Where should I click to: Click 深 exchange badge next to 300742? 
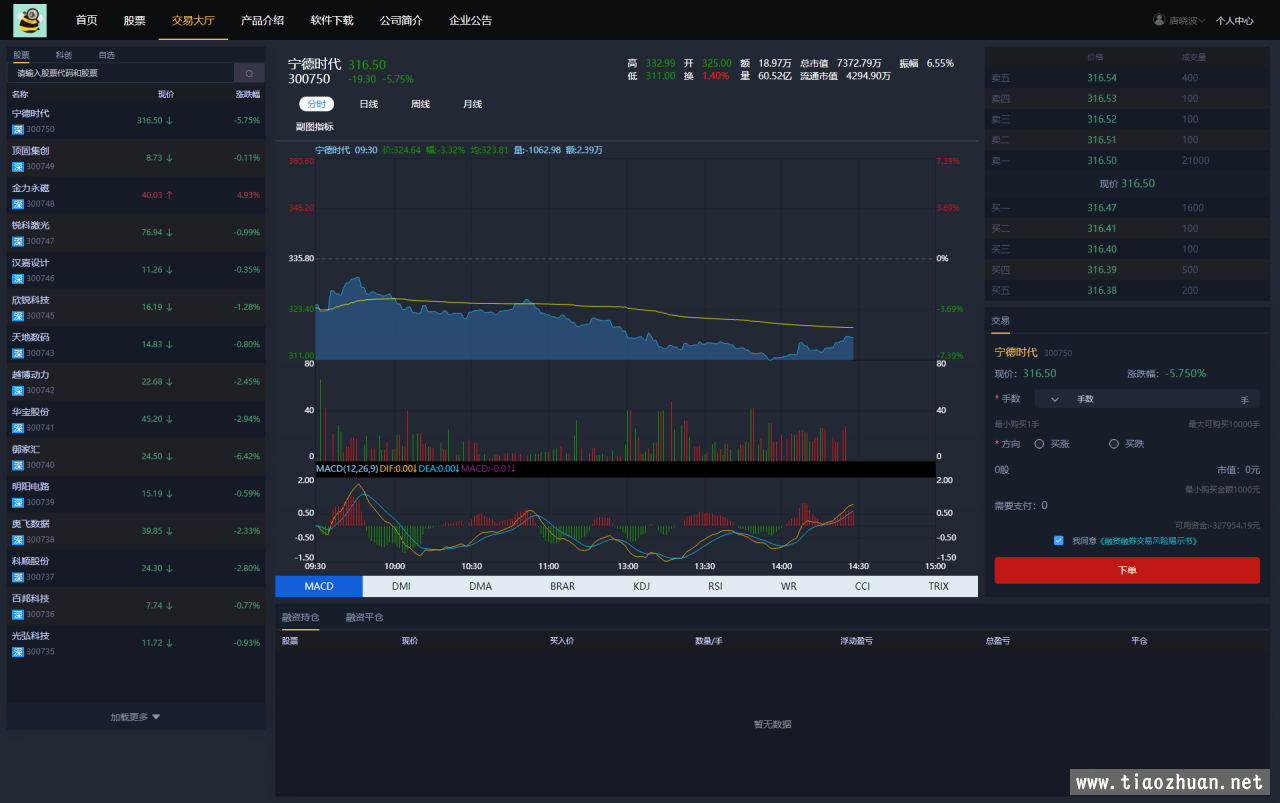pos(17,390)
